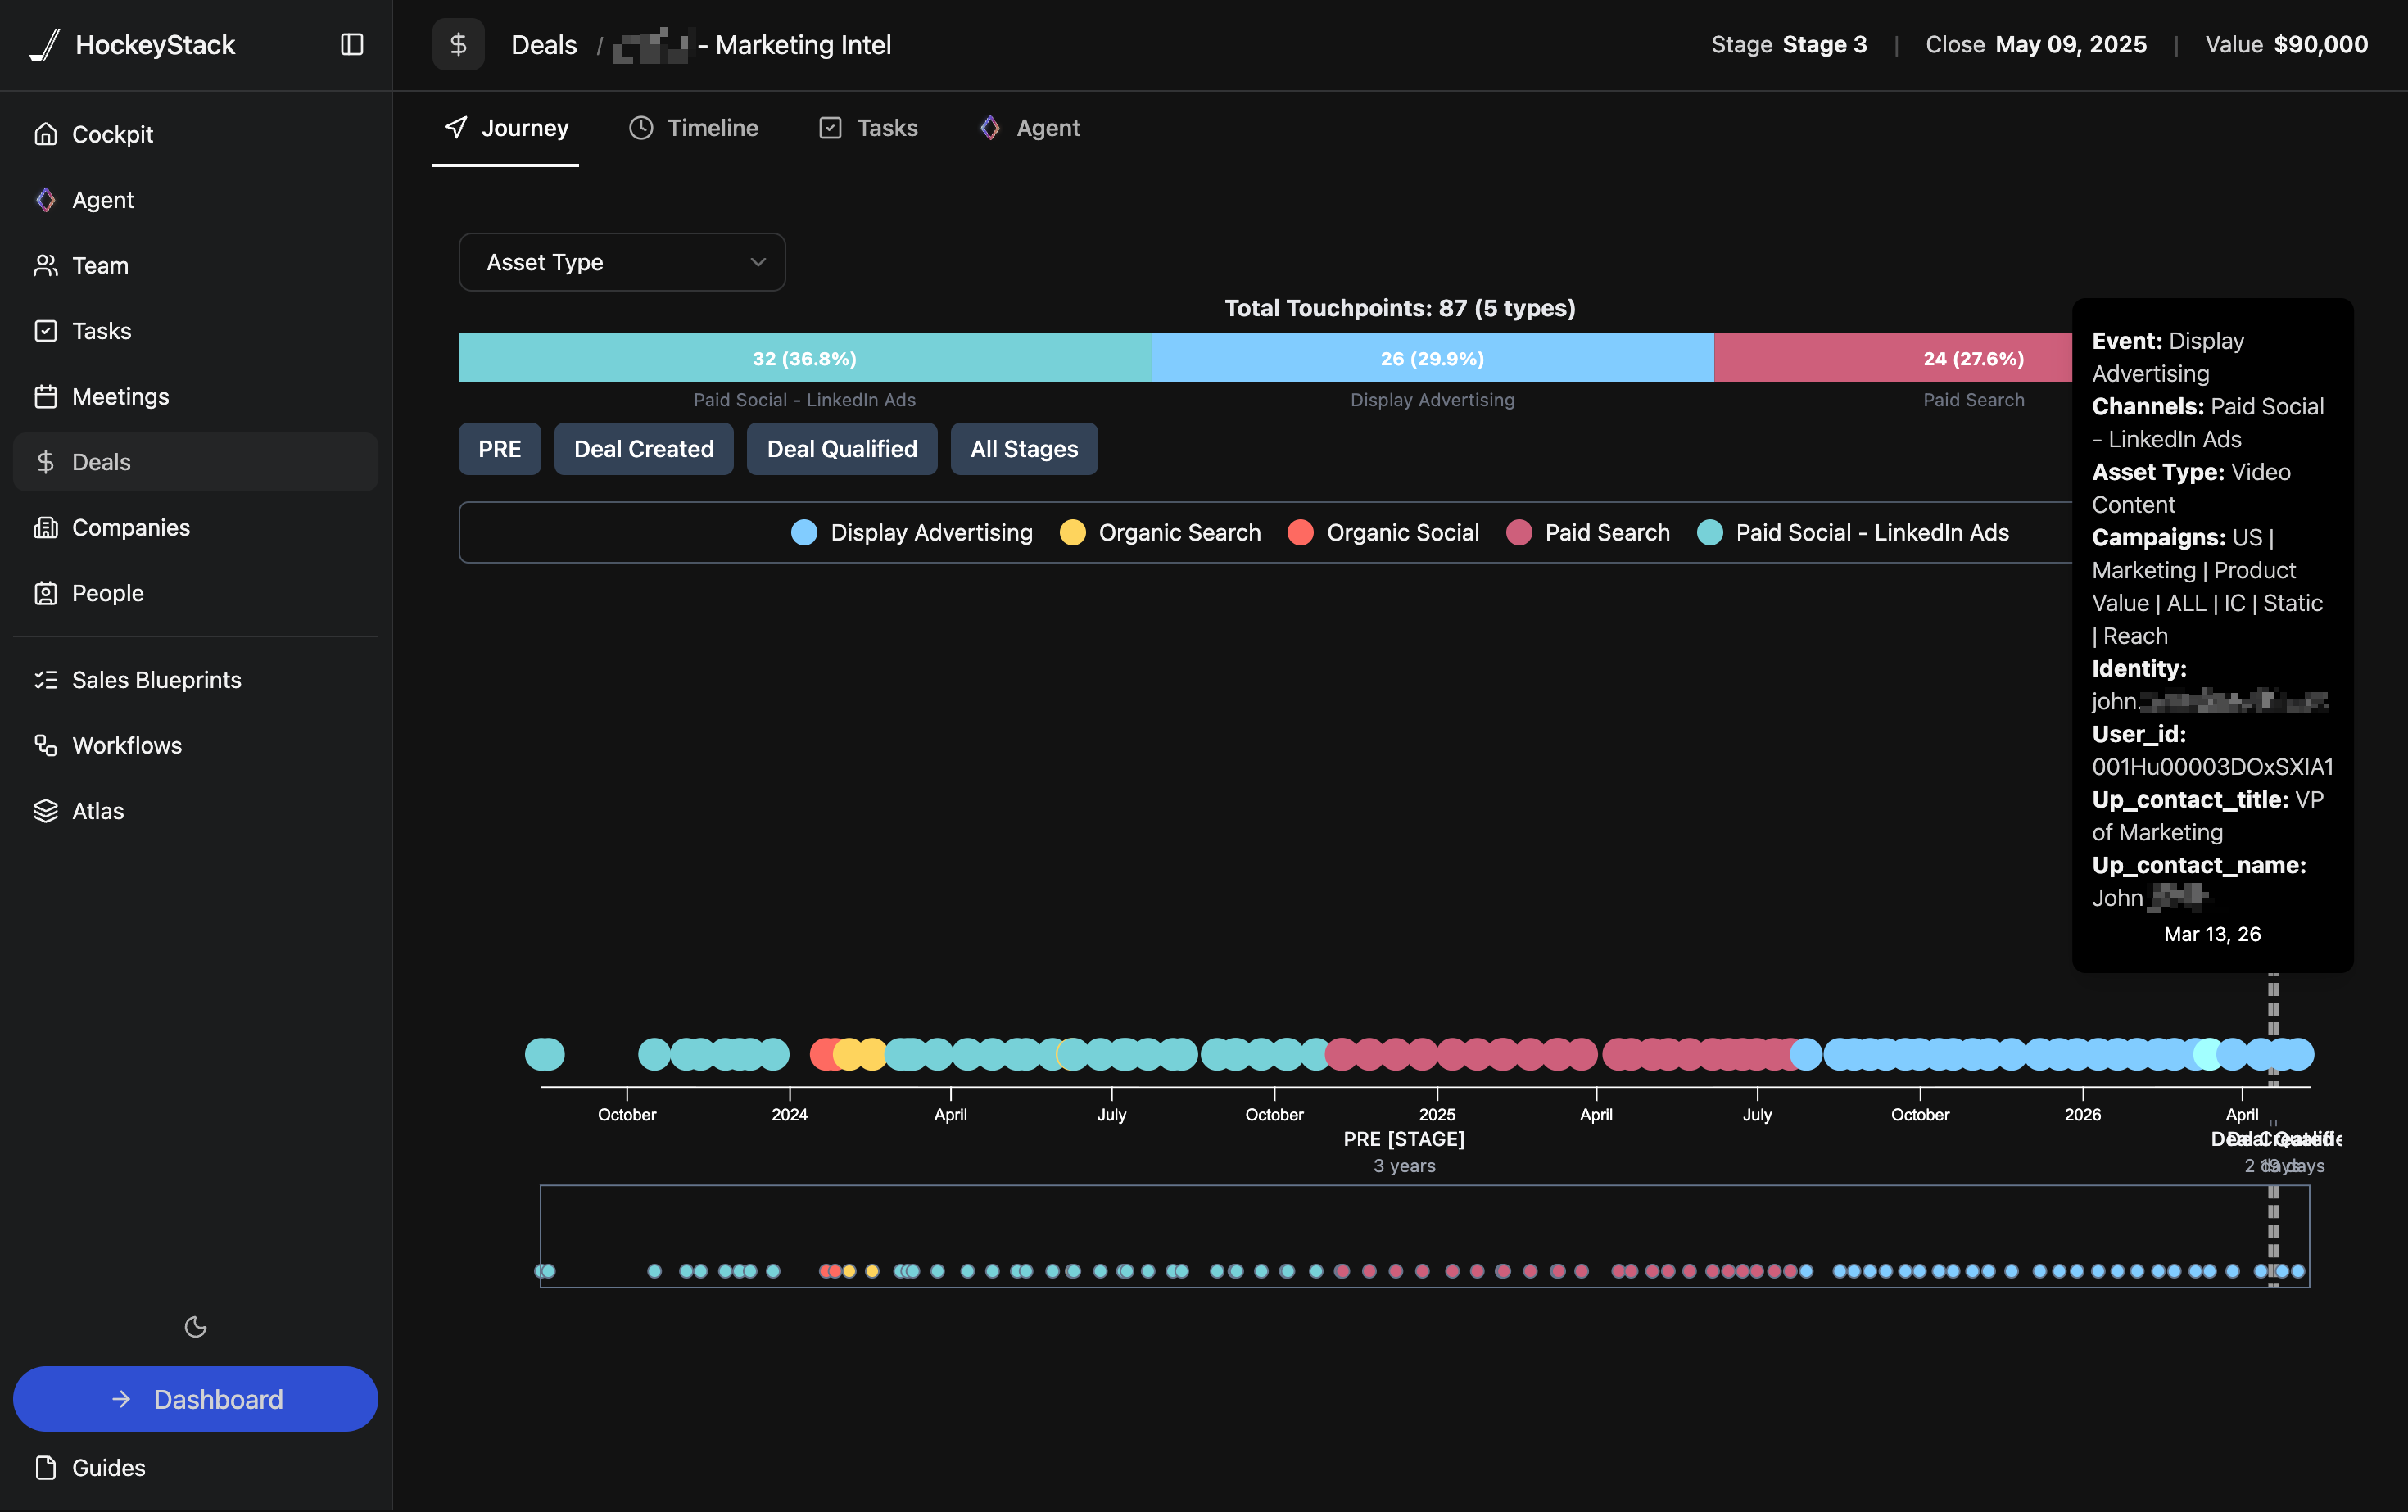Viewport: 2408px width, 1512px height.
Task: Click the dollar icon beside Deals breadcrumb
Action: [x=458, y=44]
